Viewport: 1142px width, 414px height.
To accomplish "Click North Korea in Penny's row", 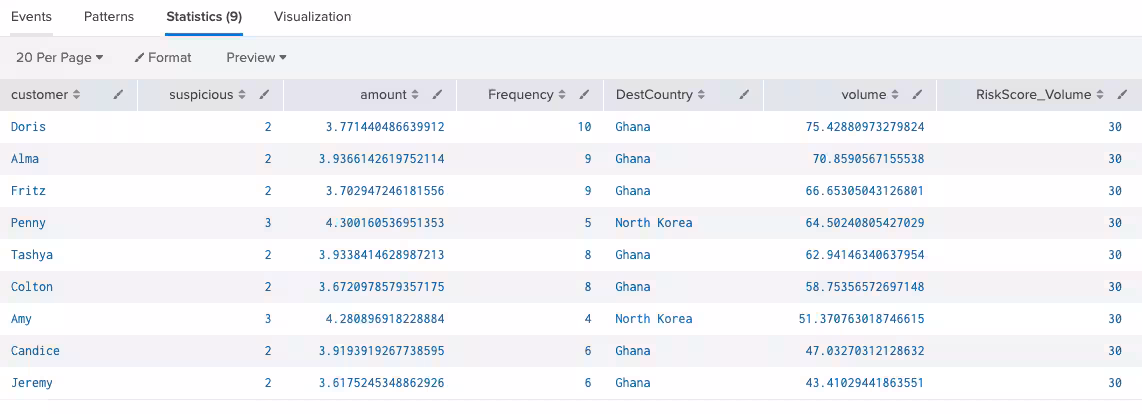I will (x=653, y=223).
